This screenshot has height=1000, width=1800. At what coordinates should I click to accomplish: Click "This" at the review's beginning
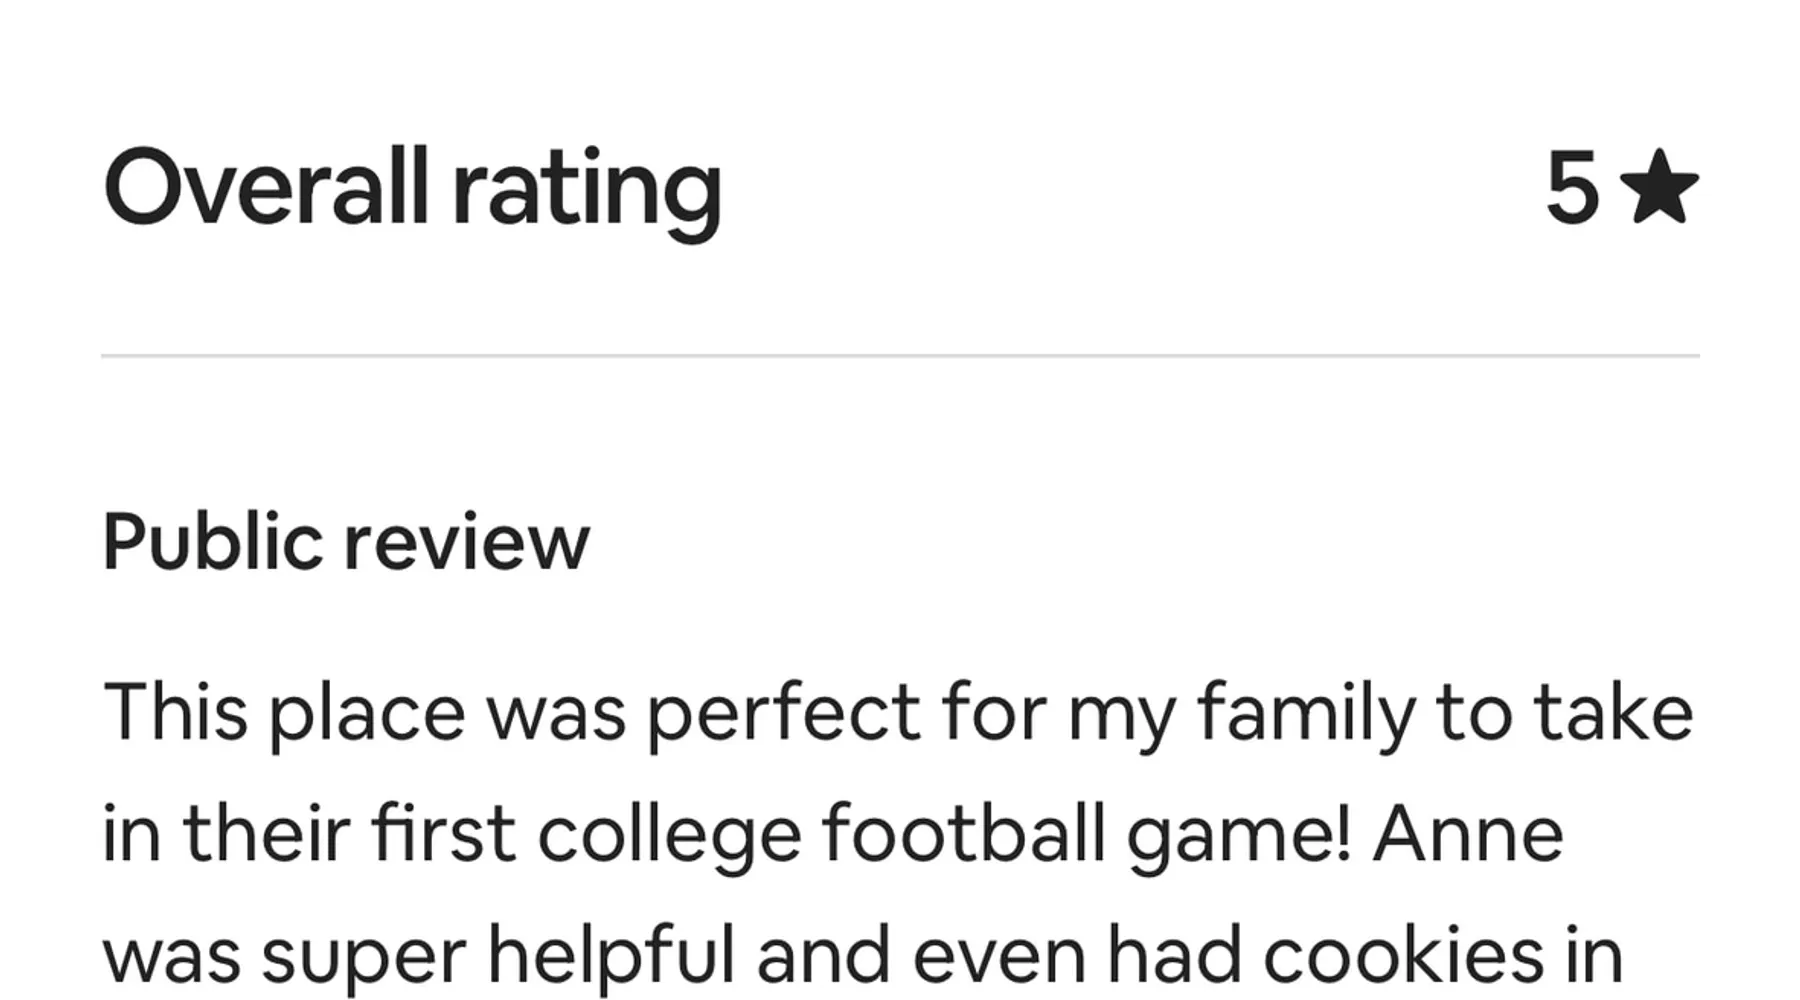pos(175,713)
